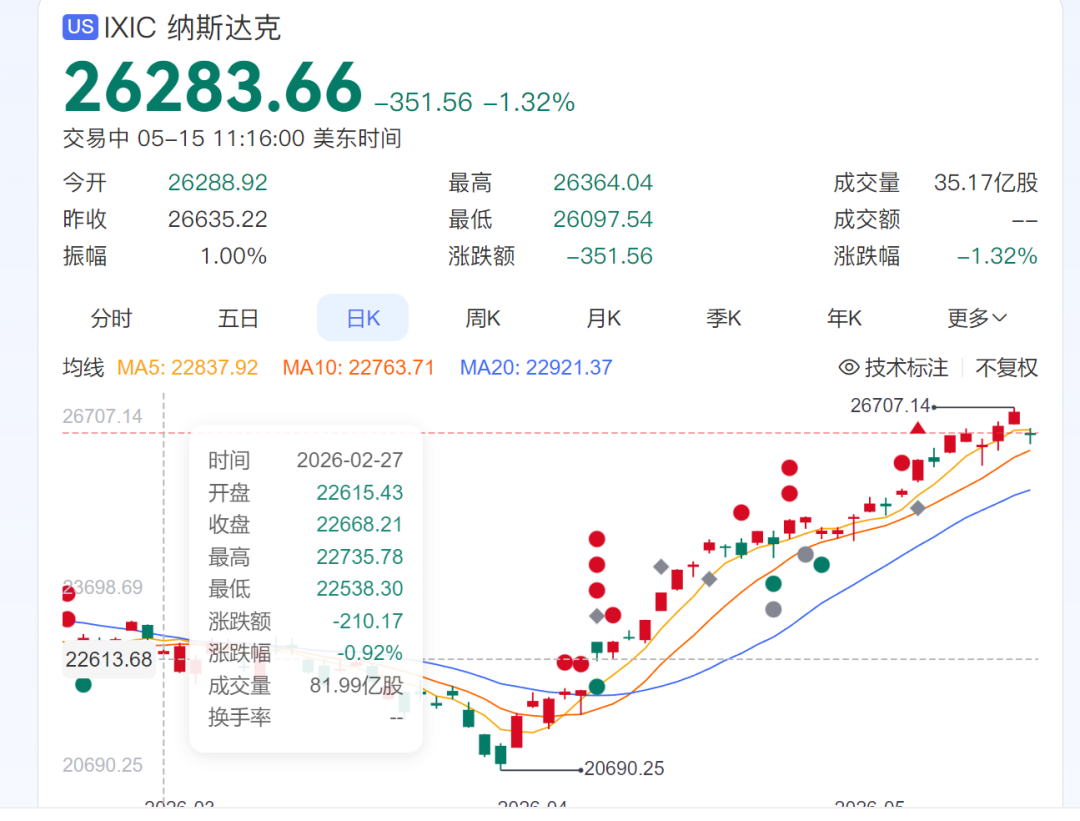Image resolution: width=1080 pixels, height=821 pixels.
Task: Click the red triangle marker near 26707.14
Action: (x=917, y=428)
